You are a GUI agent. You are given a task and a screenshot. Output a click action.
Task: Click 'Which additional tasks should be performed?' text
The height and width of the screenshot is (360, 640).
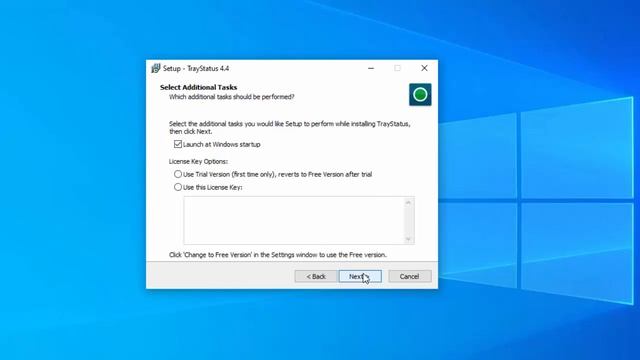click(231, 97)
